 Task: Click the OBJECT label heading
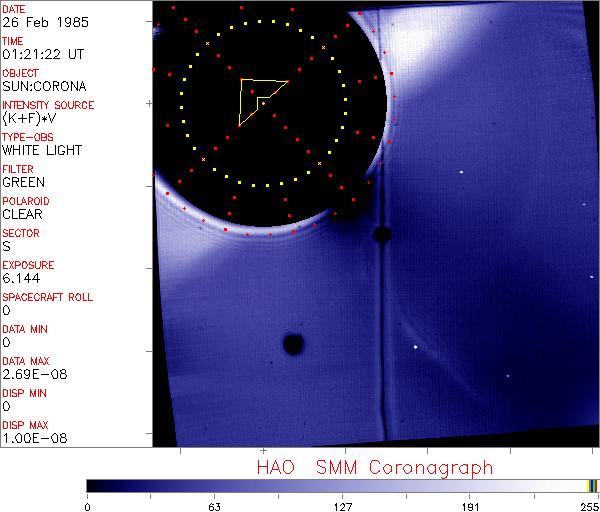(20, 73)
